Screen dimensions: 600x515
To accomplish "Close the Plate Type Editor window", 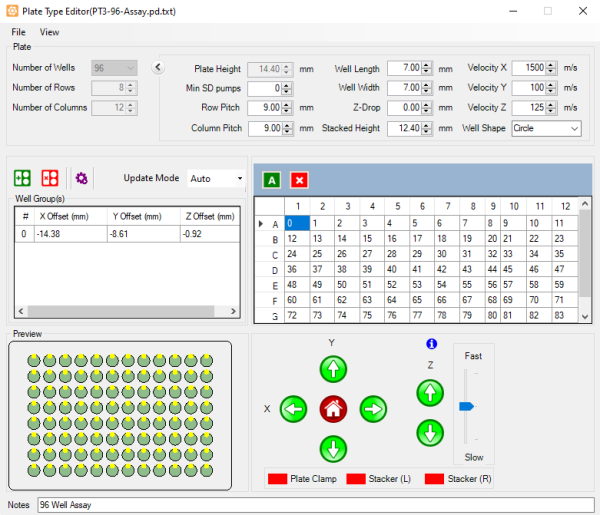I will click(583, 11).
